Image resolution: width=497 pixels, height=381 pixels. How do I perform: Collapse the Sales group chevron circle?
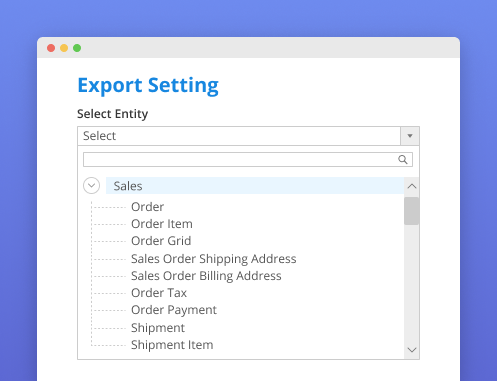point(91,186)
